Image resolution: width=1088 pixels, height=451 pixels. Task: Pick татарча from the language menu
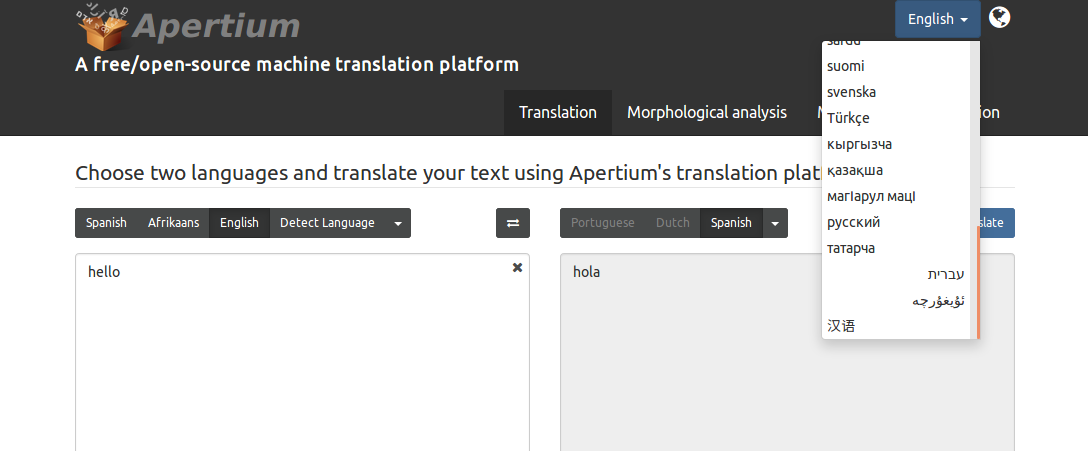point(896,248)
